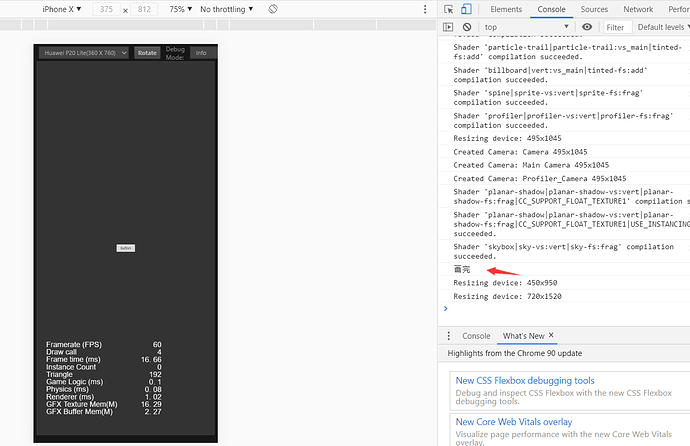This screenshot has height=446, width=690.
Task: Open the iPhone X device dropdown
Action: point(62,9)
